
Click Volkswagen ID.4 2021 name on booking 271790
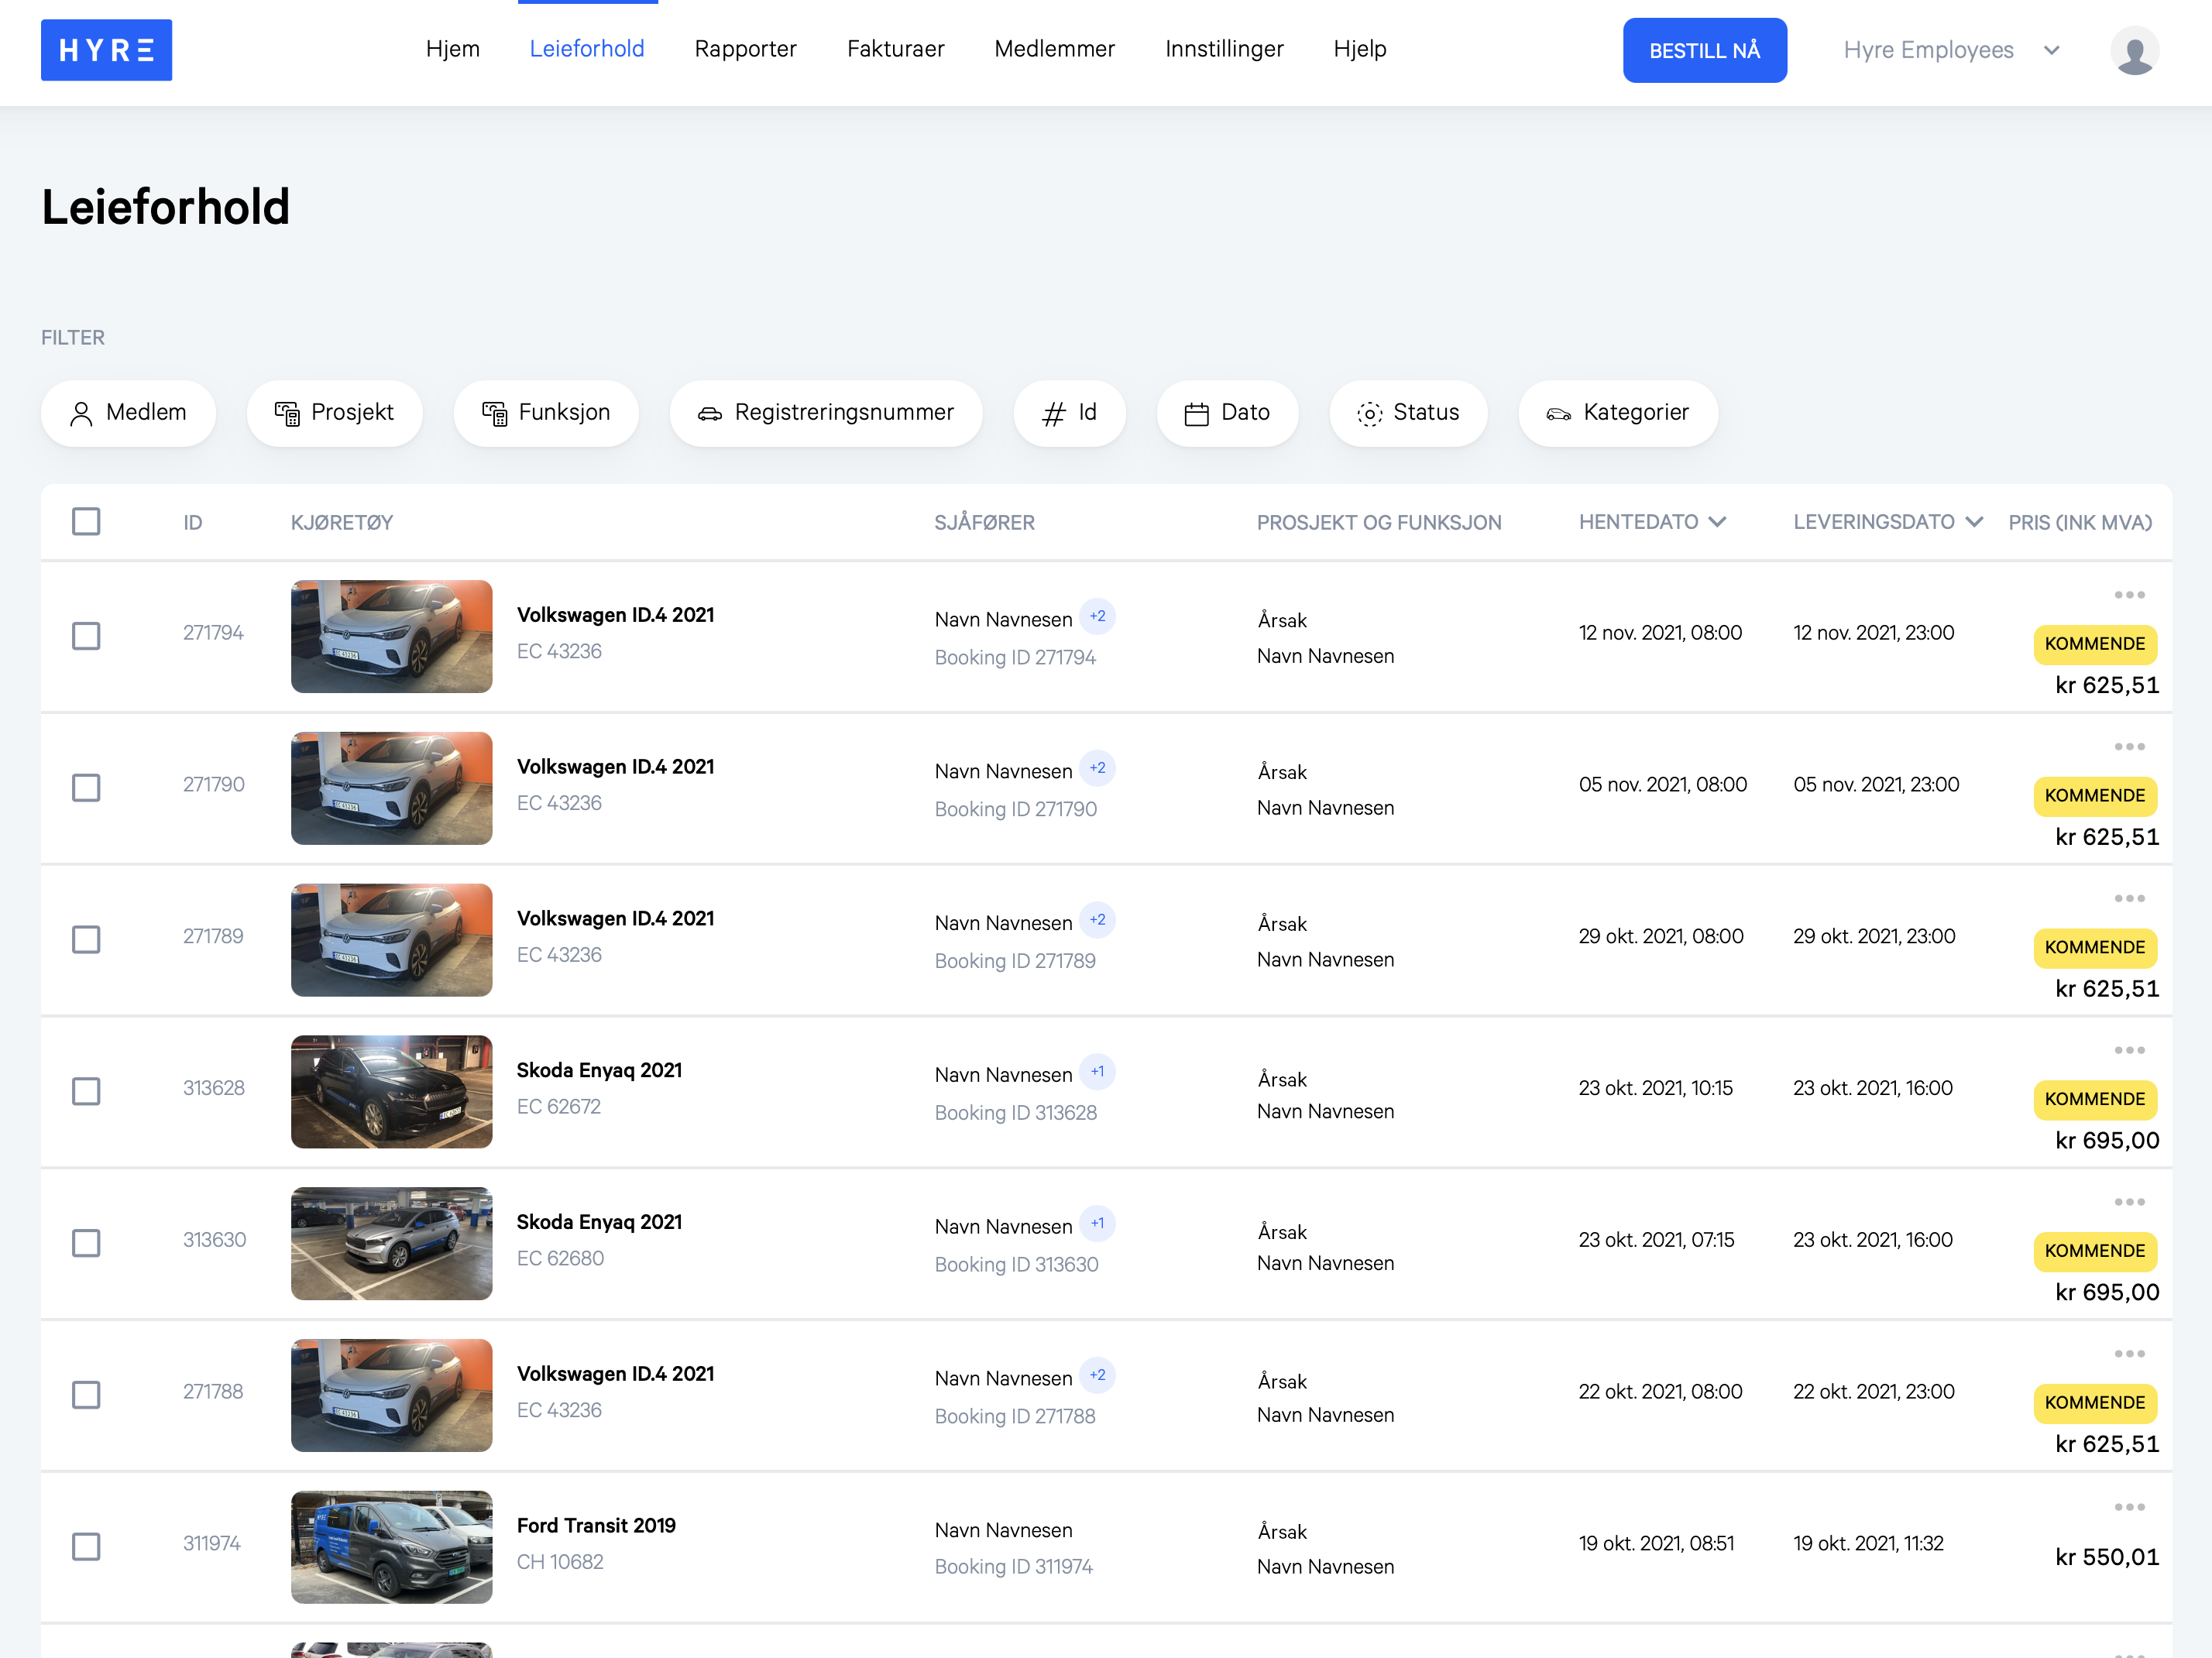click(615, 767)
